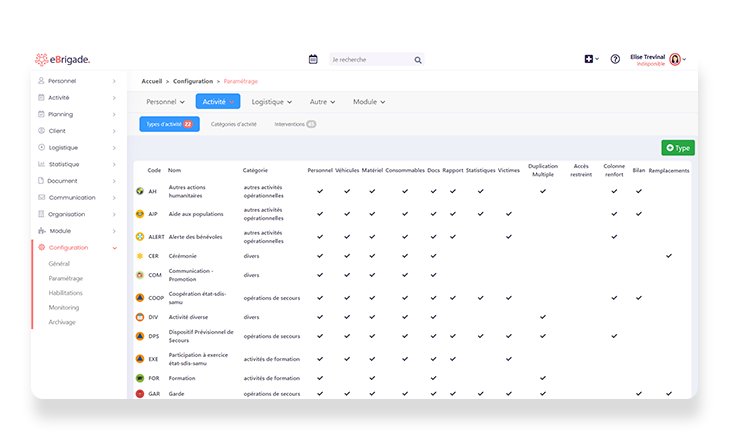Switch to Catégories d'activité tab
This screenshot has height=435, width=730.
(x=233, y=124)
